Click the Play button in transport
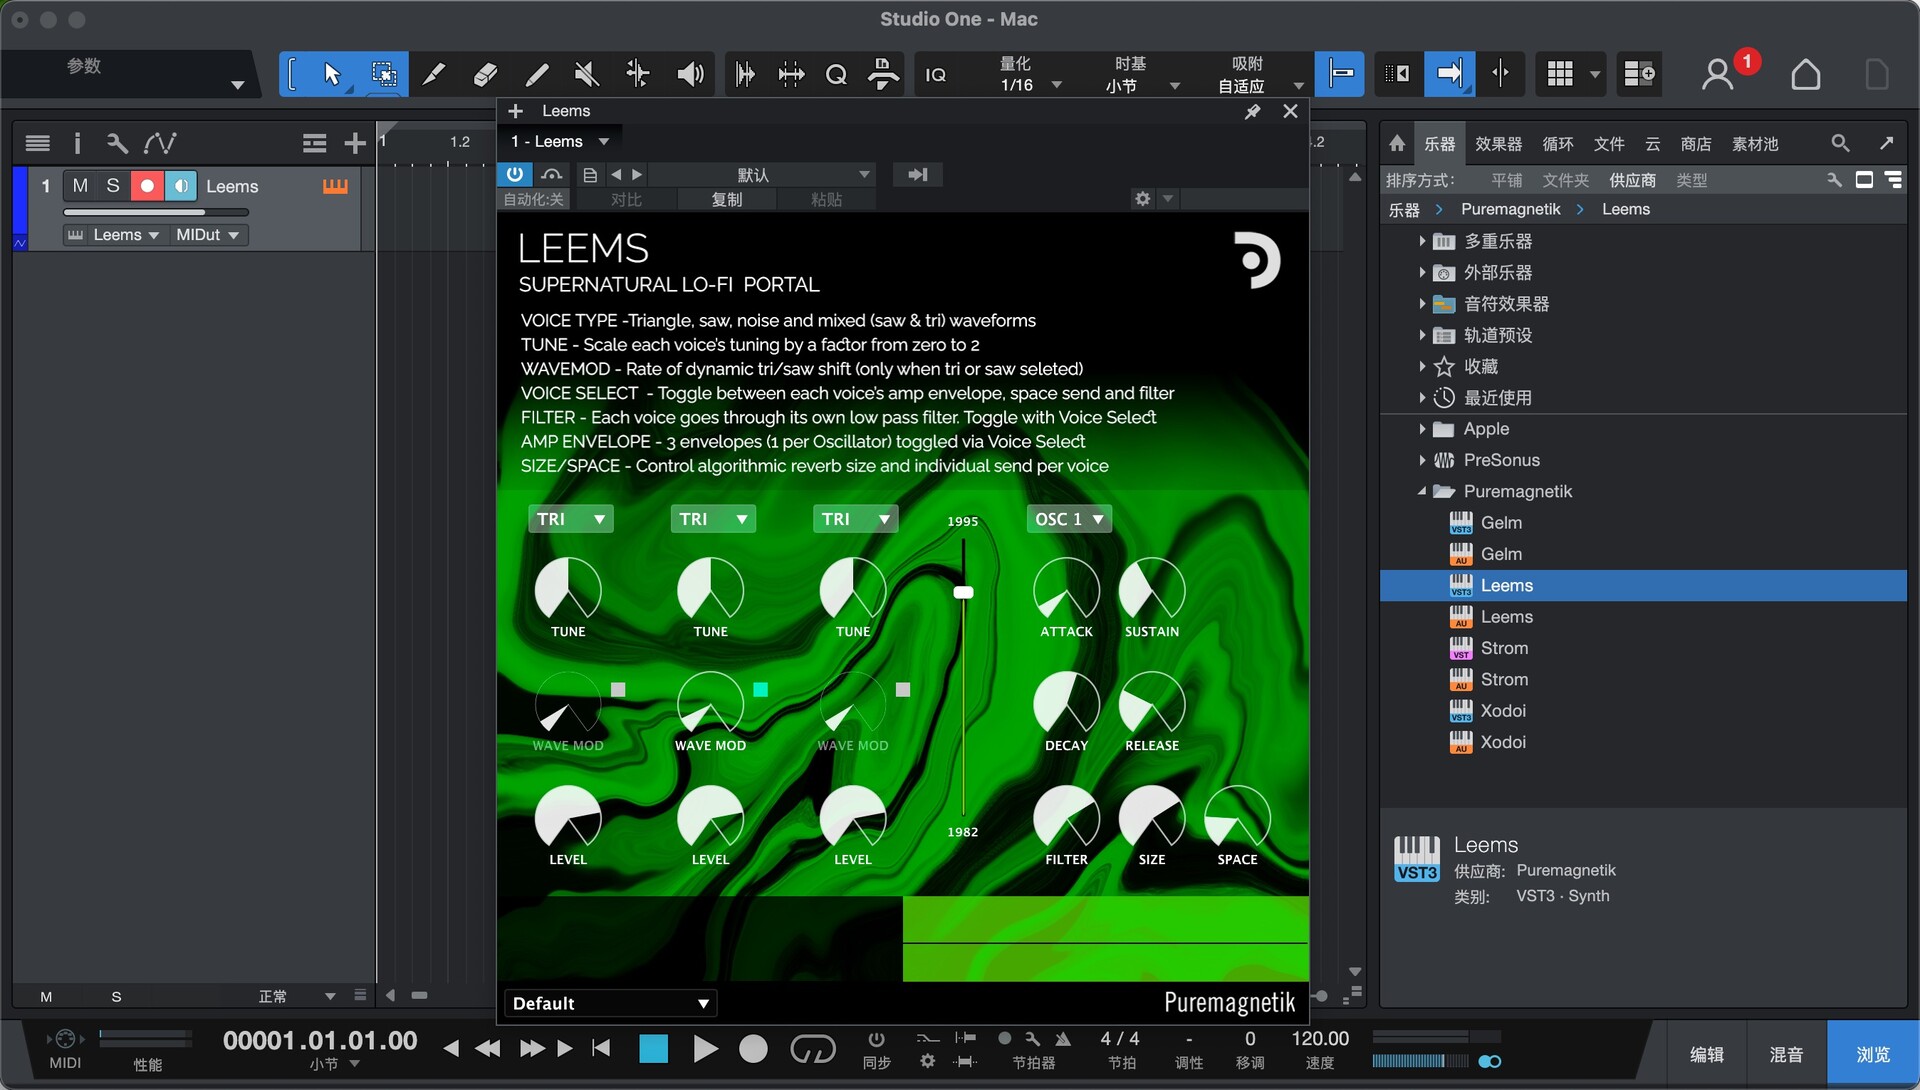The image size is (1920, 1090). point(705,1048)
